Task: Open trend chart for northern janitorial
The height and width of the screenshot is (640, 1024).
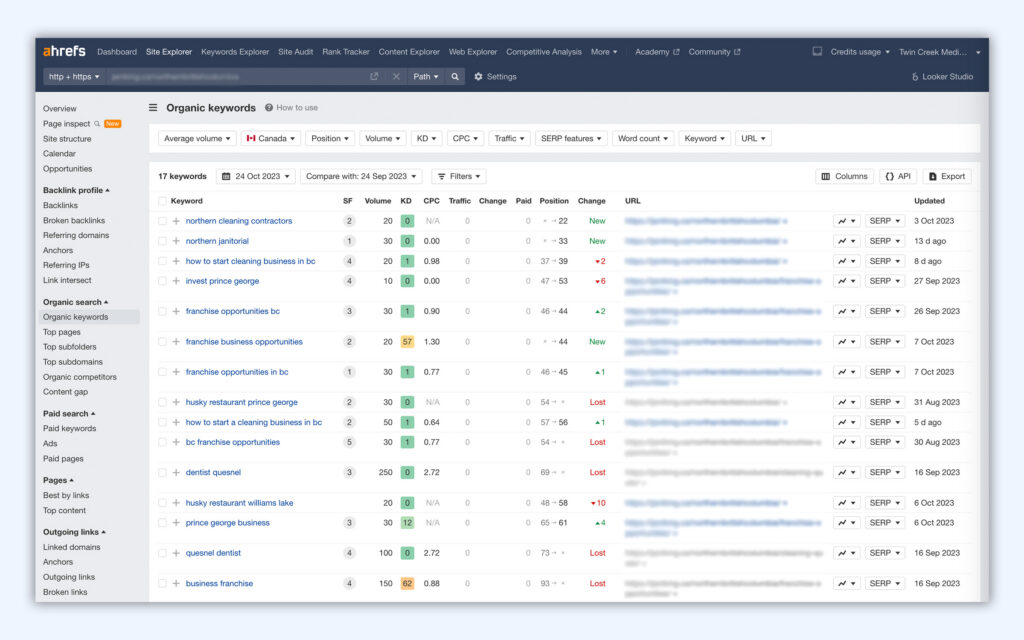Action: (x=846, y=241)
